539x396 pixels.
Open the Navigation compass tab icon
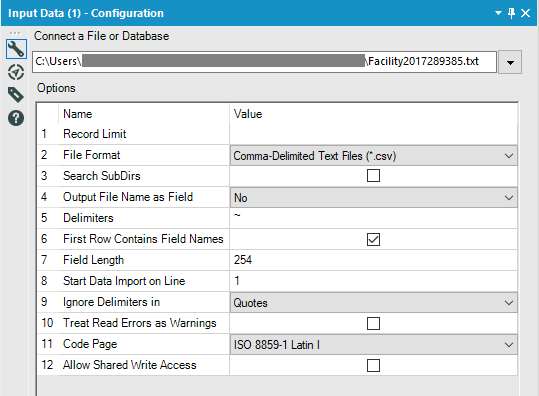click(16, 72)
